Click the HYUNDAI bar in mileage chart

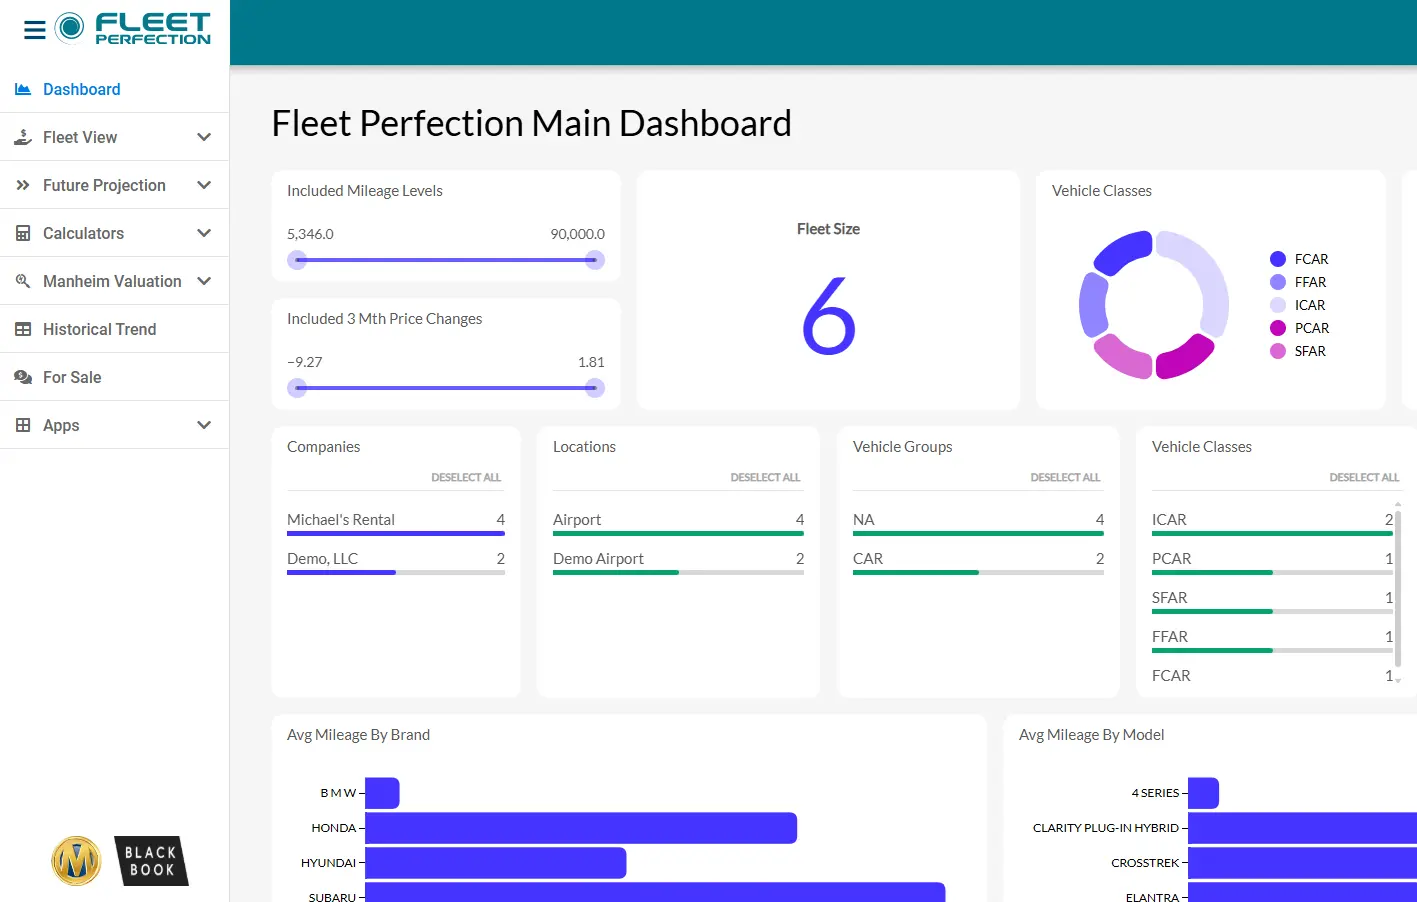click(496, 863)
